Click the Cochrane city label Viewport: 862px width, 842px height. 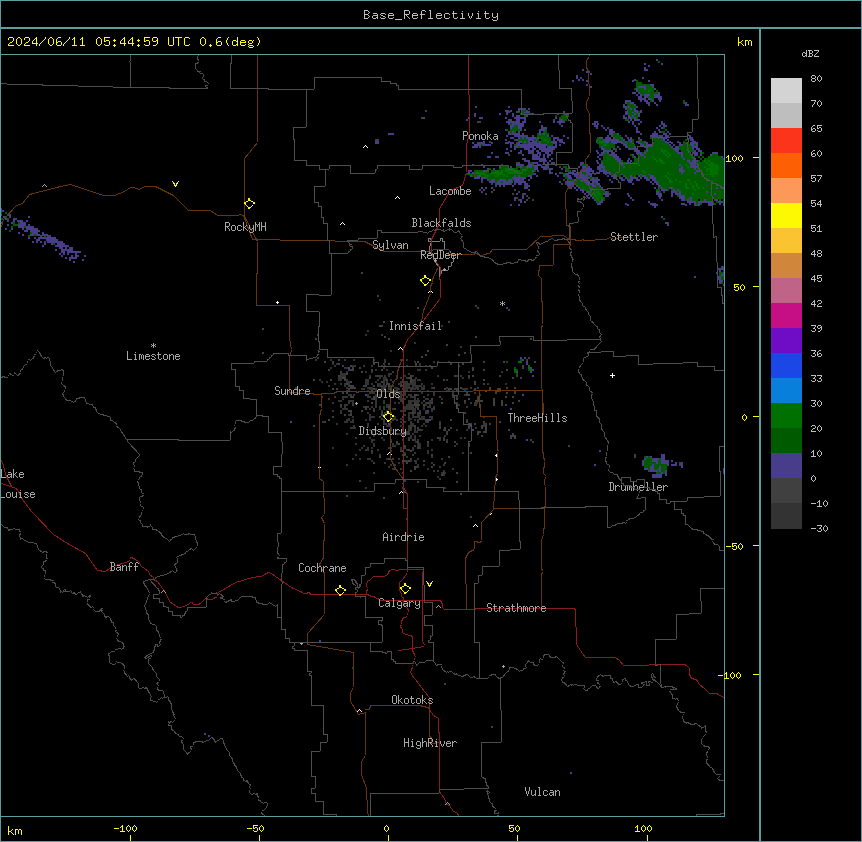(x=322, y=568)
